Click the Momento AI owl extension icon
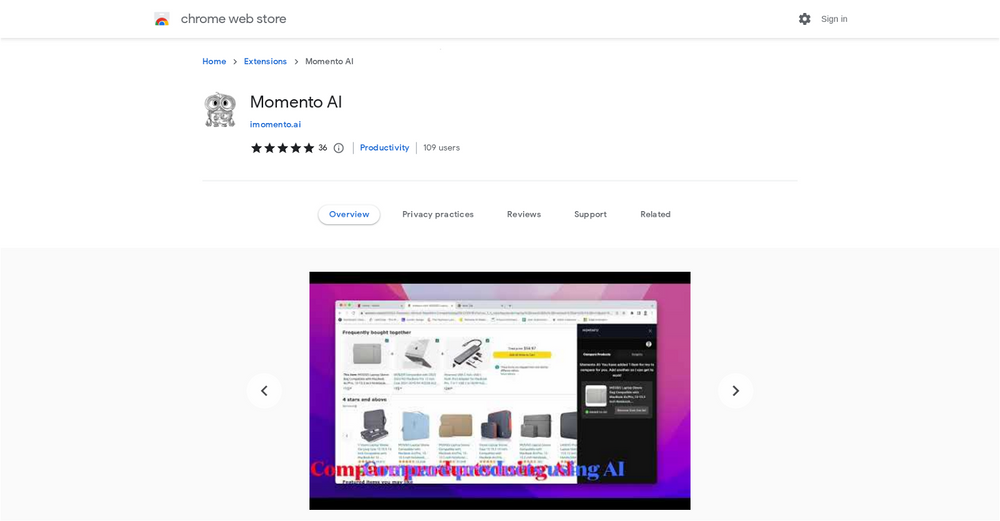 click(x=220, y=110)
